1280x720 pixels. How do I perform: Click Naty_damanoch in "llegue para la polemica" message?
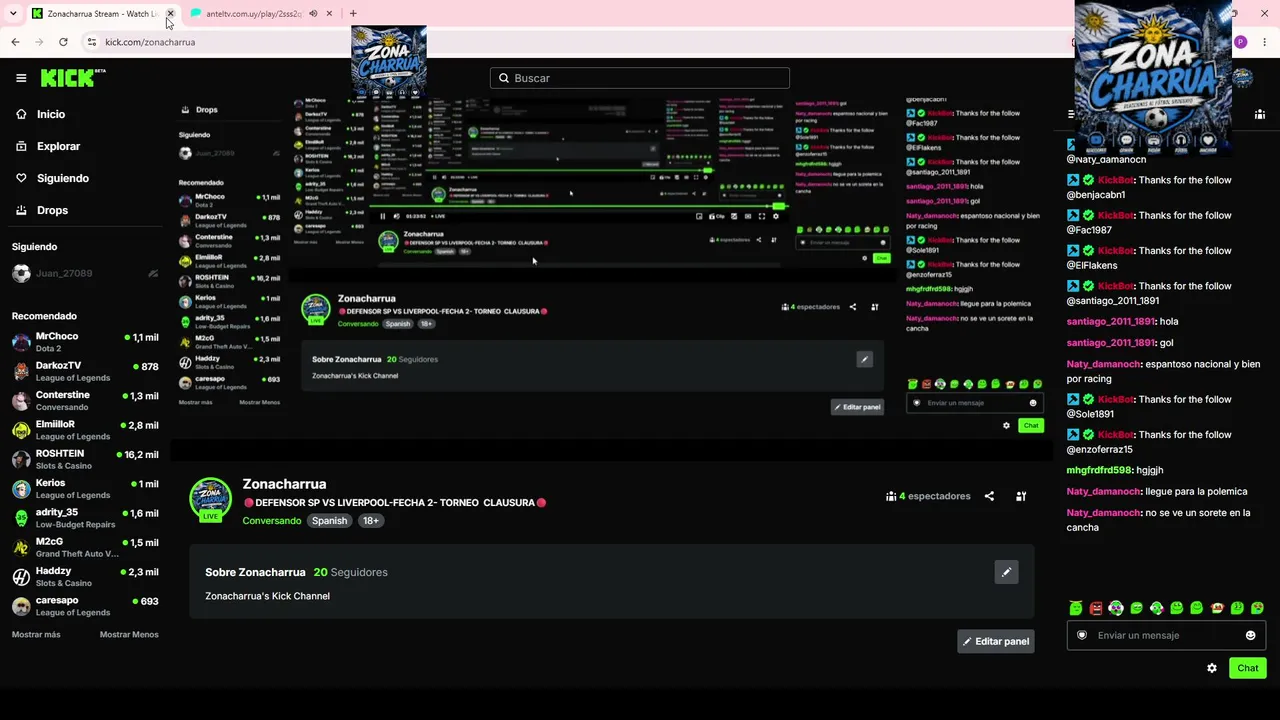pos(1103,491)
